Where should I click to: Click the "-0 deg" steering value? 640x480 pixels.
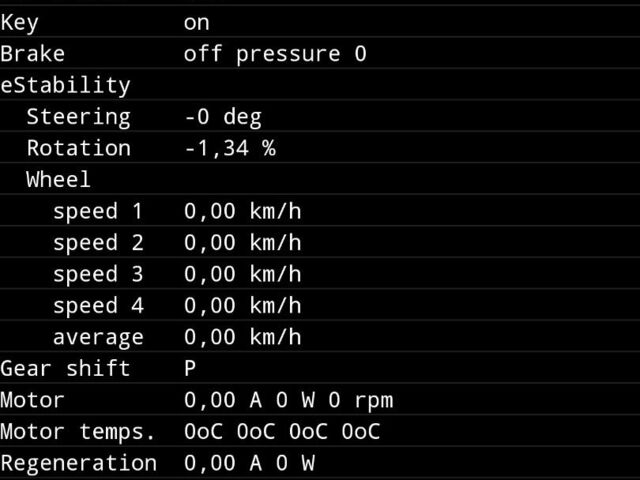(x=222, y=117)
